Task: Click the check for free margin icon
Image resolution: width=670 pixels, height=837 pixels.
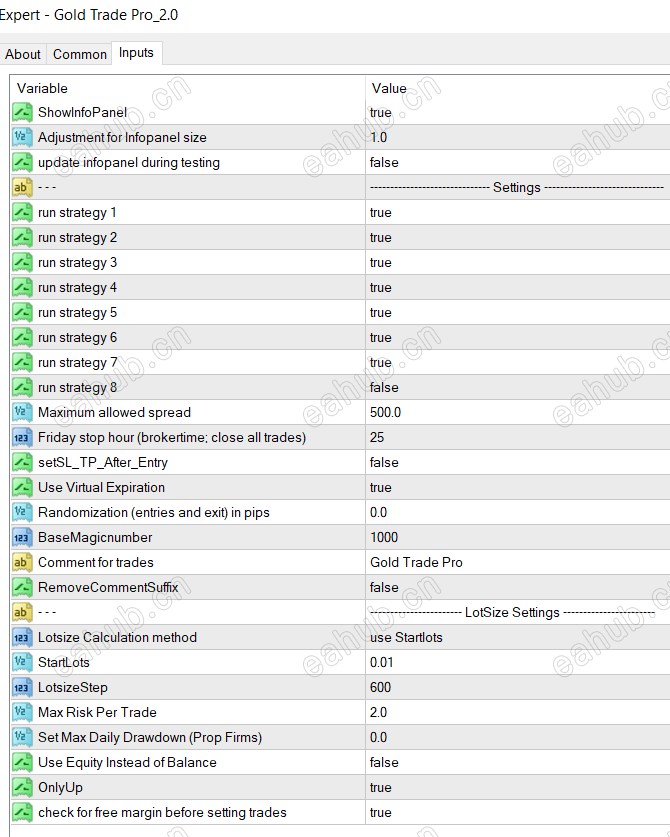Action: click(22, 812)
